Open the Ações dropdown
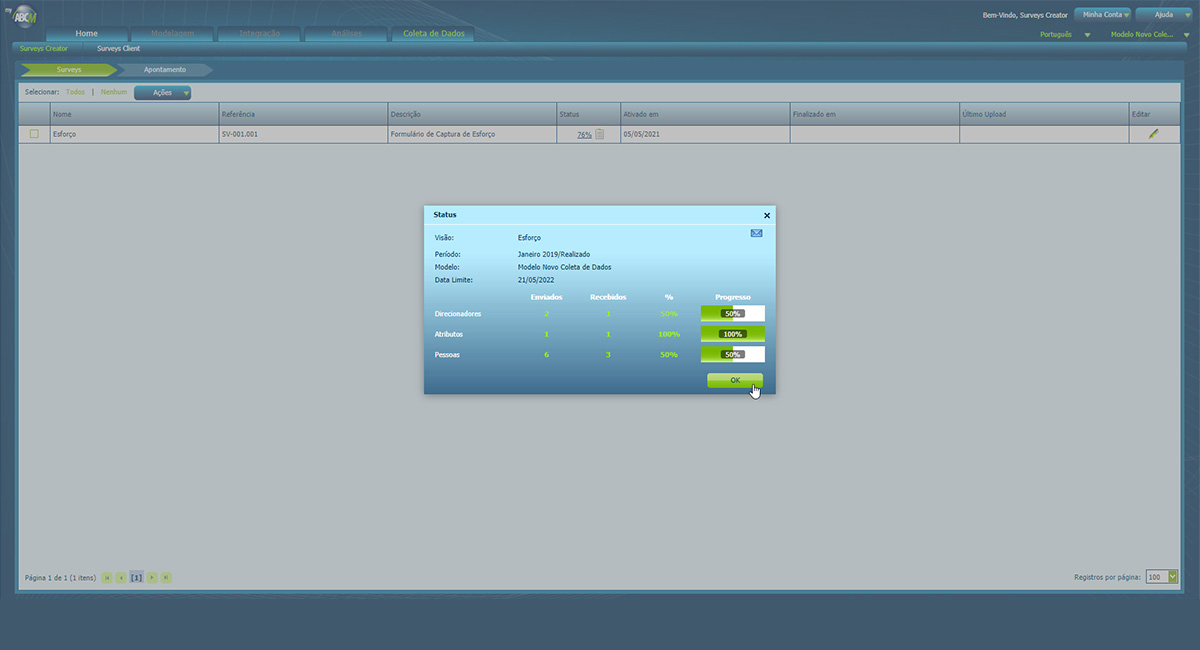This screenshot has width=1200, height=650. coord(163,93)
